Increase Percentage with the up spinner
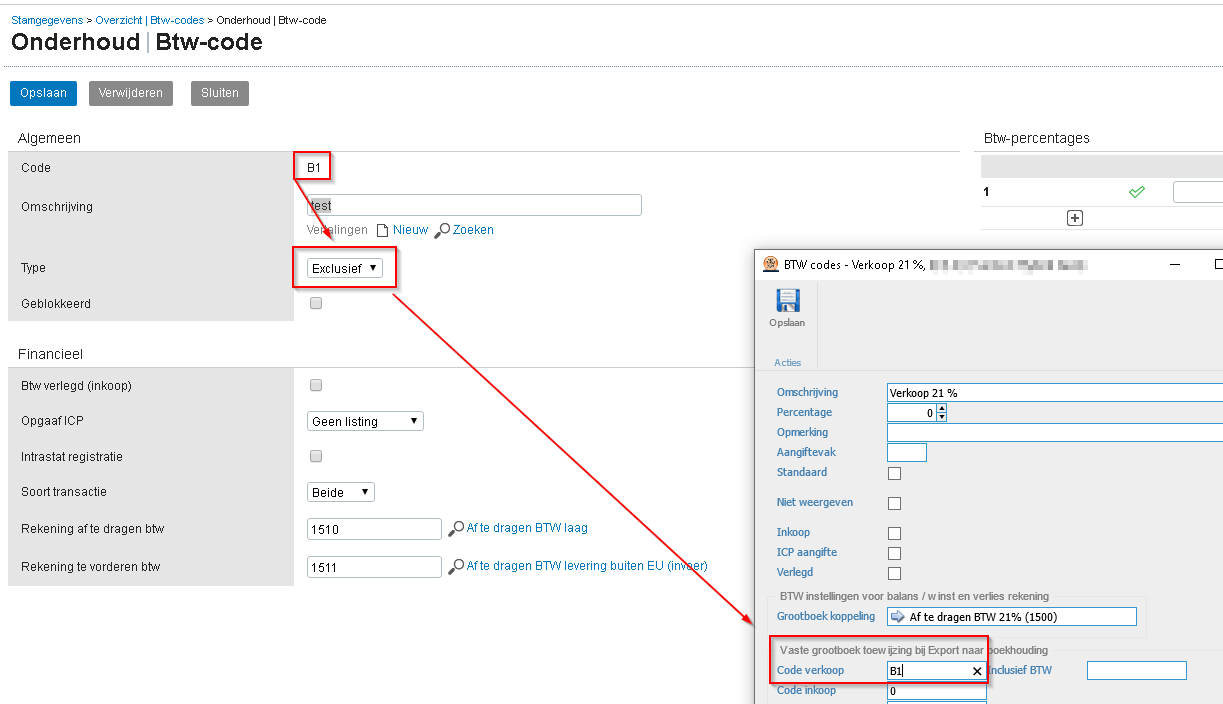This screenshot has height=704, width=1223. tap(941, 408)
